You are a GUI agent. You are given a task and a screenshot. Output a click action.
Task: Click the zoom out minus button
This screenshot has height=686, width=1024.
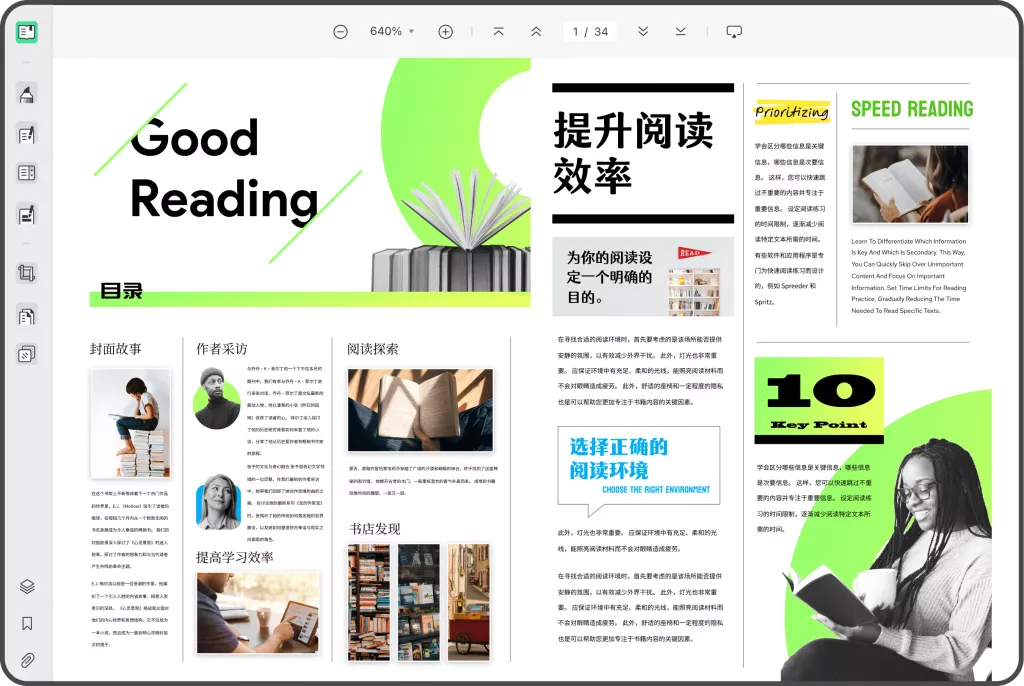coord(340,32)
